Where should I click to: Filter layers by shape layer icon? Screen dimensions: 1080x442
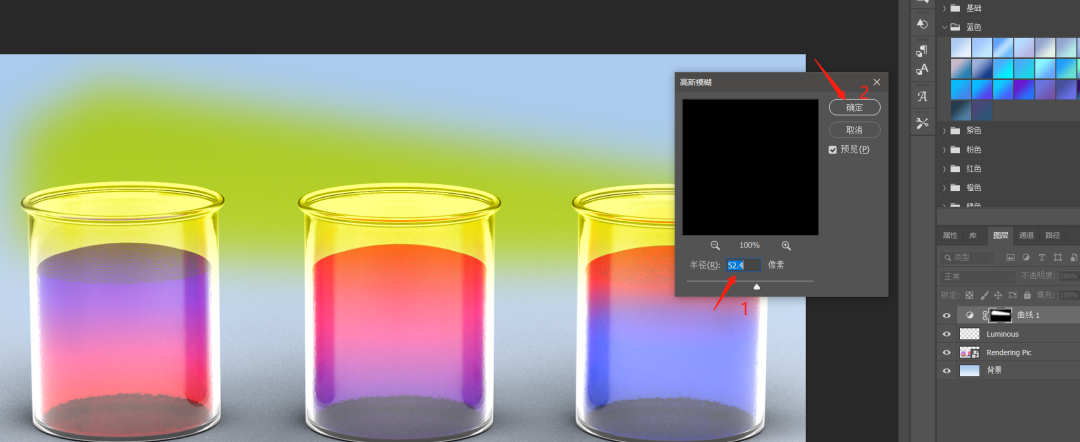point(1057,257)
